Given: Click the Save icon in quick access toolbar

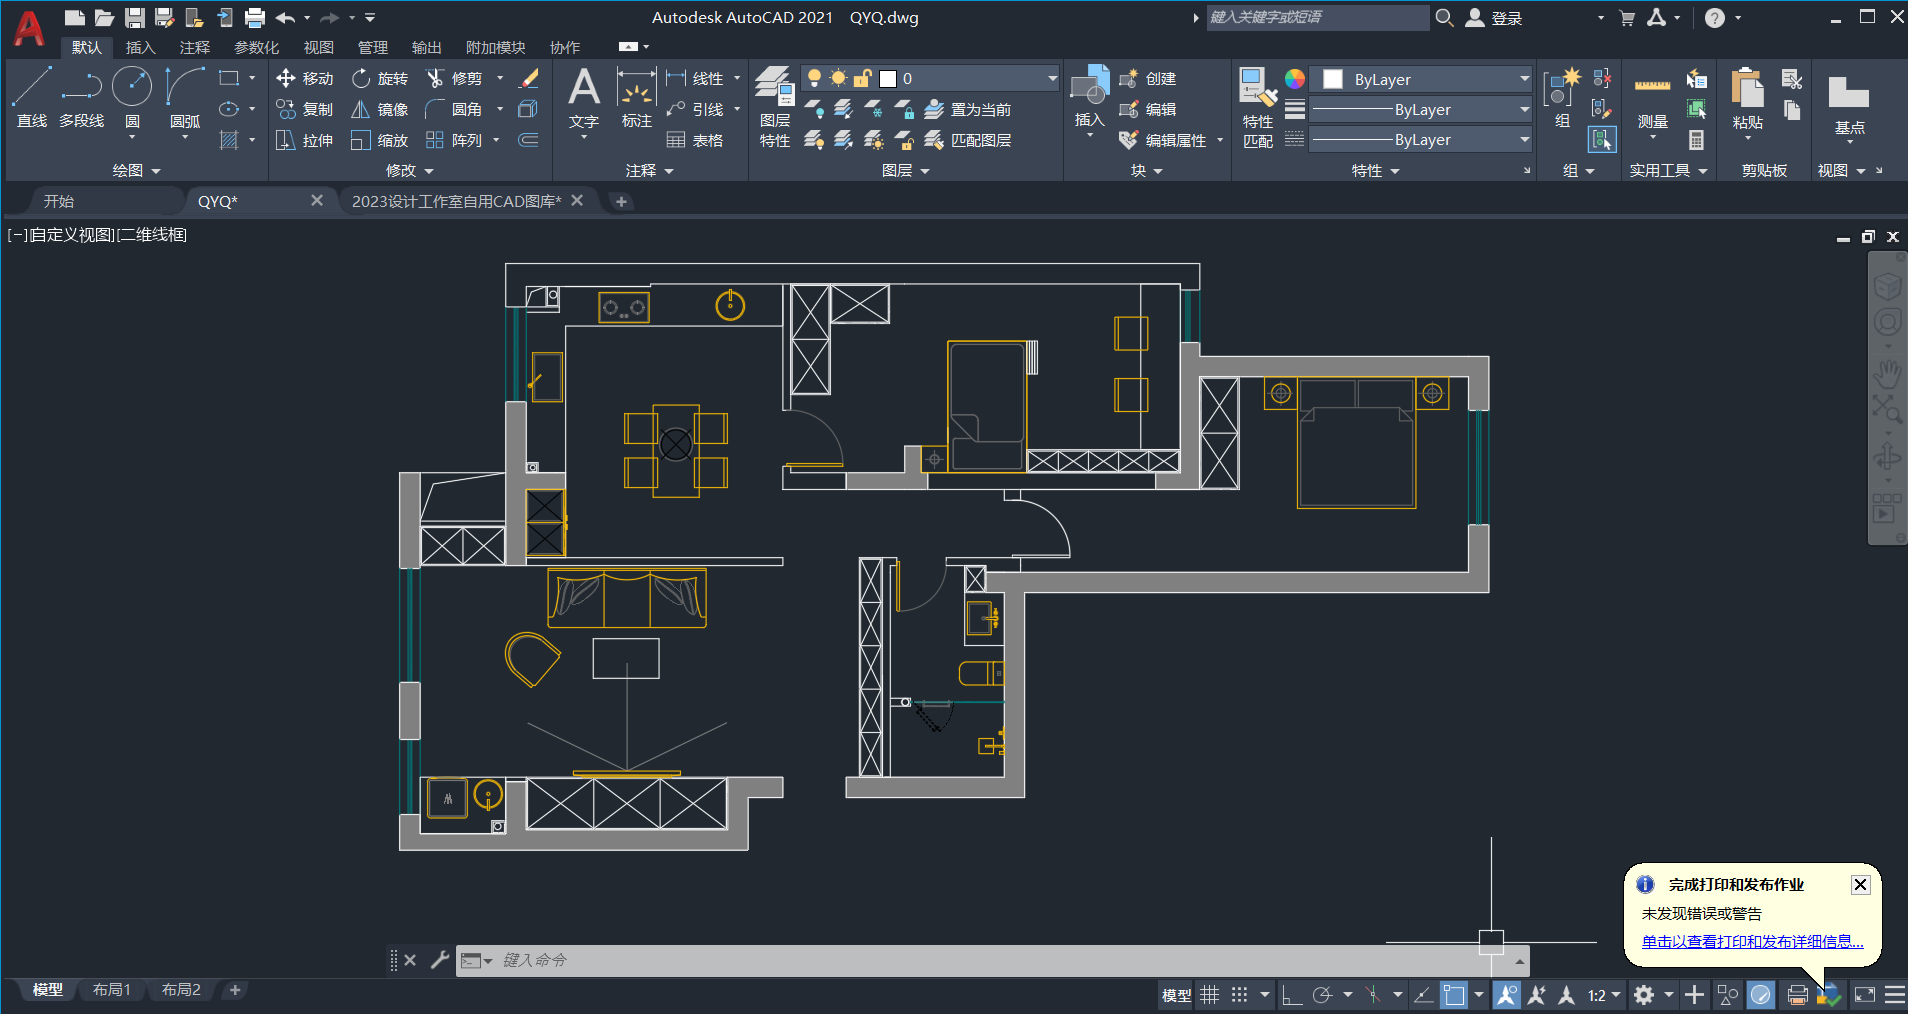Looking at the screenshot, I should tap(135, 17).
